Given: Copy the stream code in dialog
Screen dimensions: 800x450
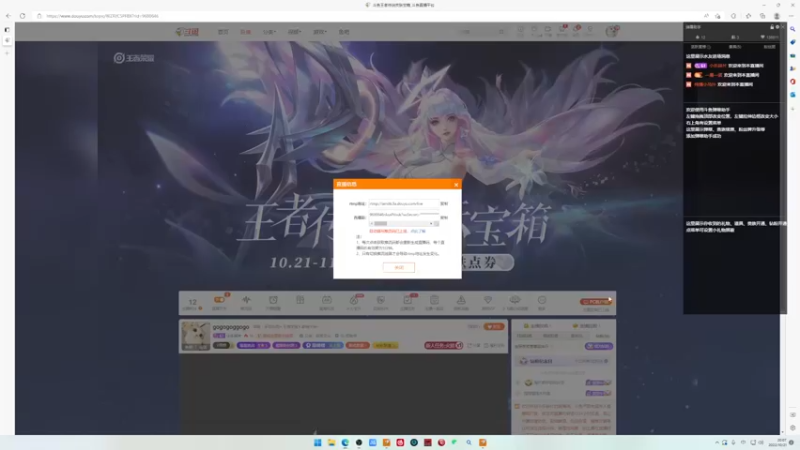Looking at the screenshot, I should [444, 217].
